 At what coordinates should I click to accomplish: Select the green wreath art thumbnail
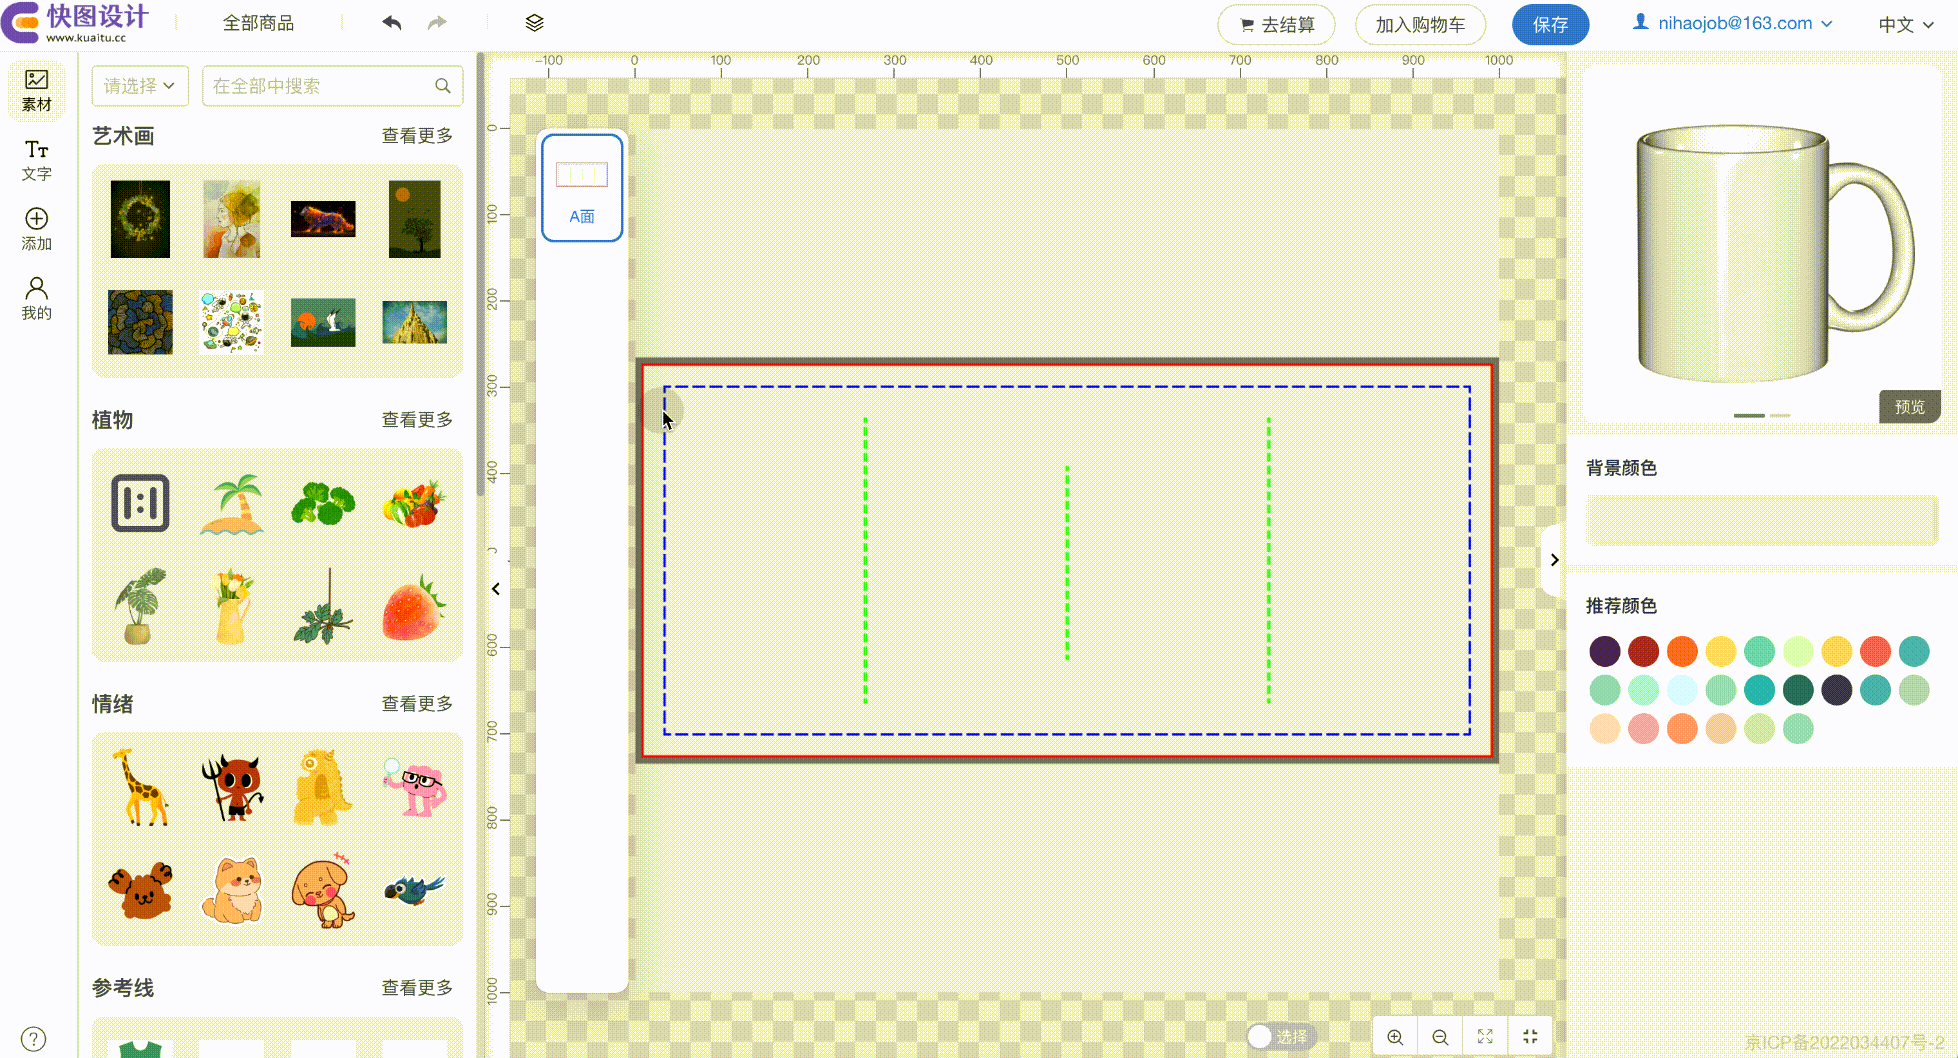pyautogui.click(x=140, y=219)
